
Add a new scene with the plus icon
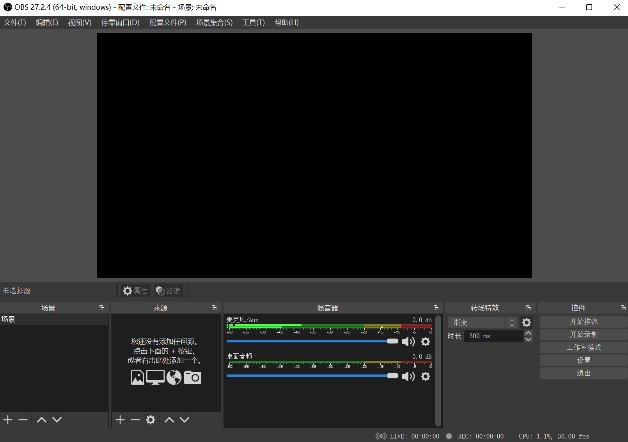(x=8, y=420)
